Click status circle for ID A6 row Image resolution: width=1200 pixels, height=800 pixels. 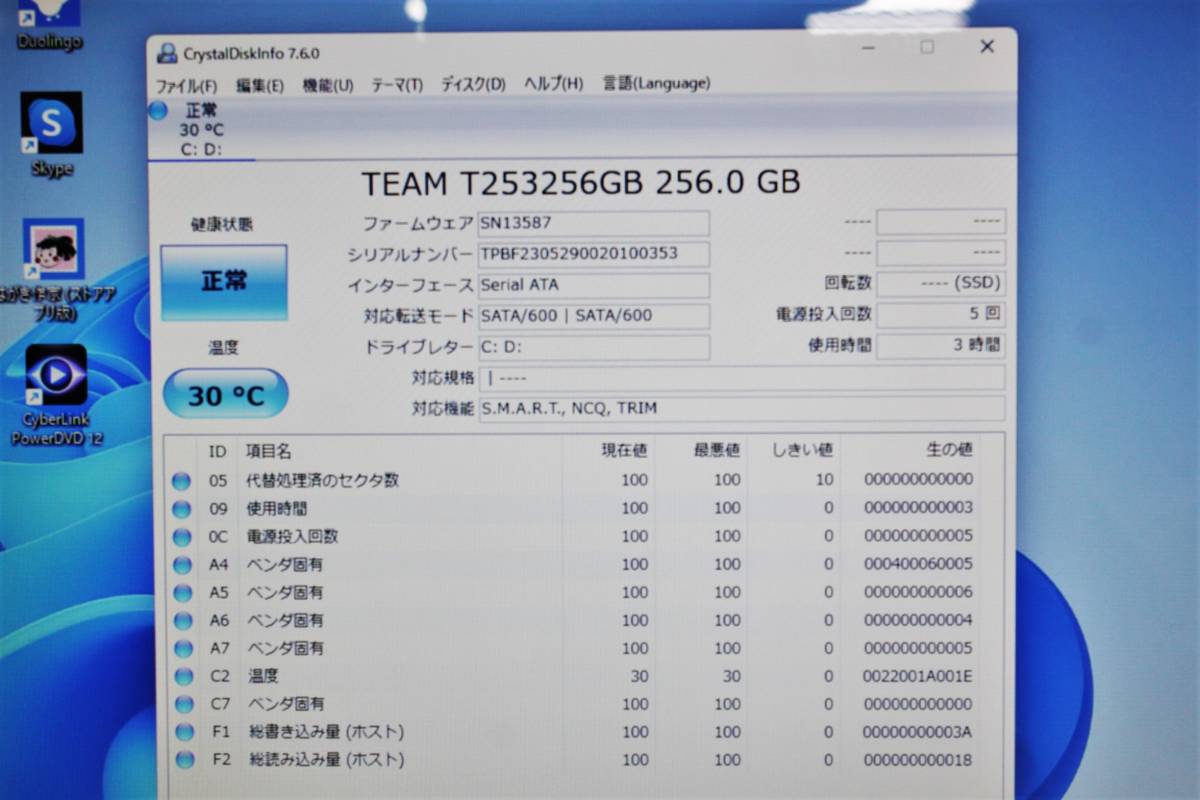click(x=181, y=621)
